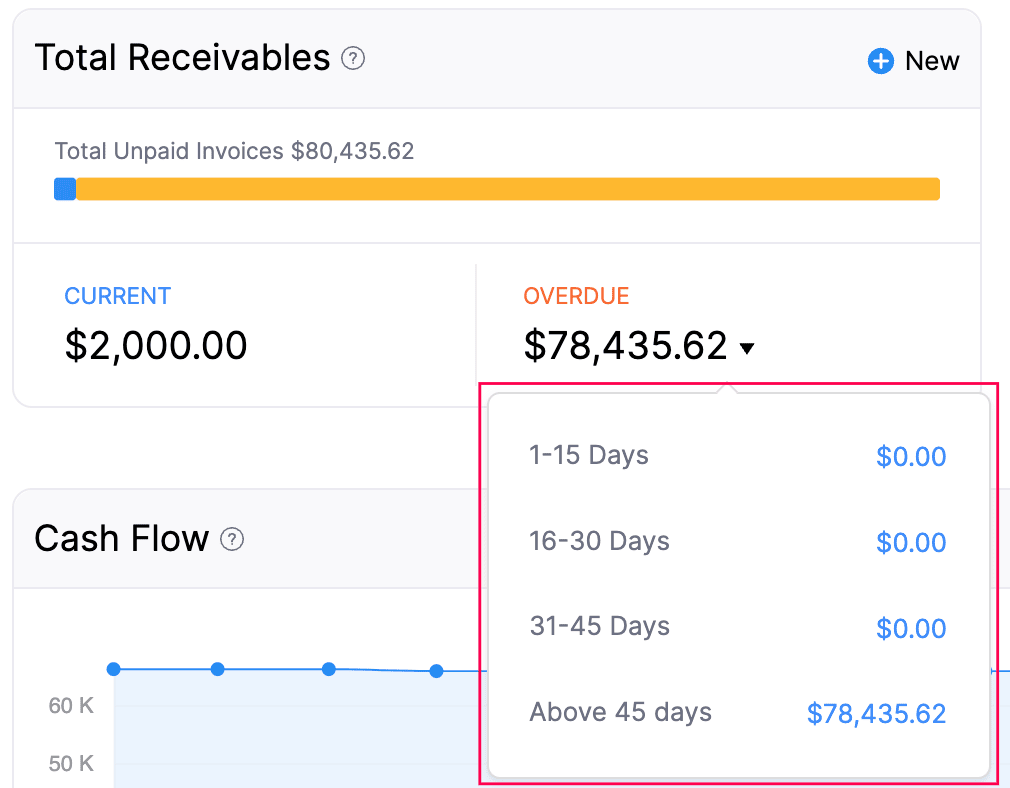Image resolution: width=1010 pixels, height=788 pixels.
Task: Click the first data point on the cash flow chart
Action: 114,669
